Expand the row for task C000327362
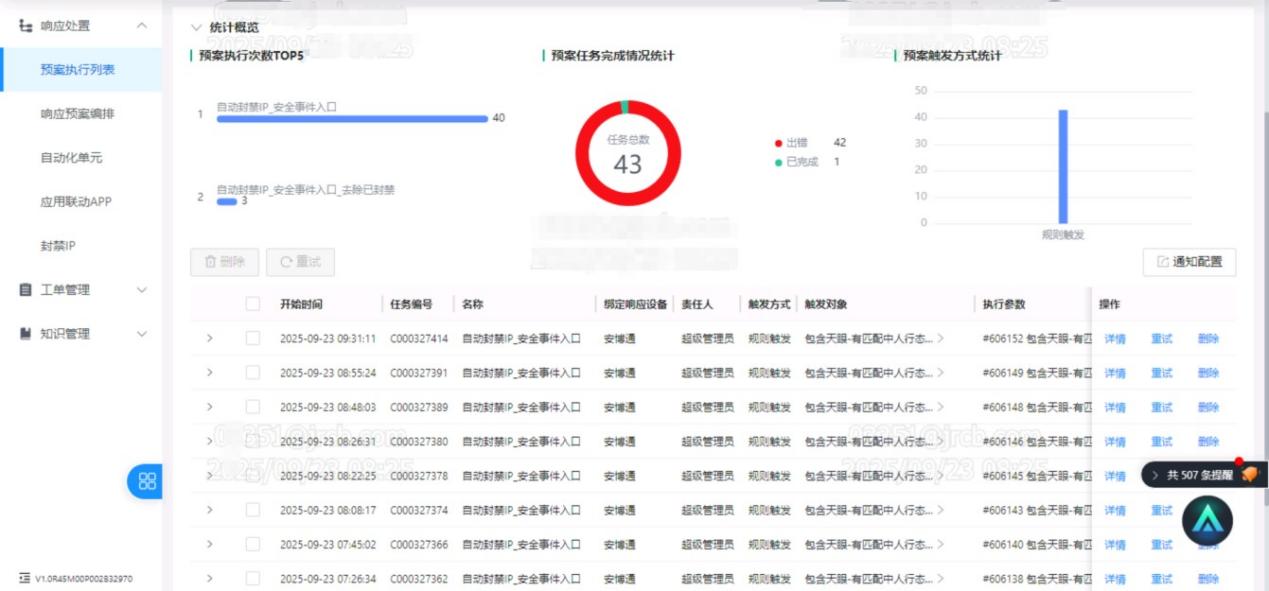The width and height of the screenshot is (1269, 591). coord(209,579)
